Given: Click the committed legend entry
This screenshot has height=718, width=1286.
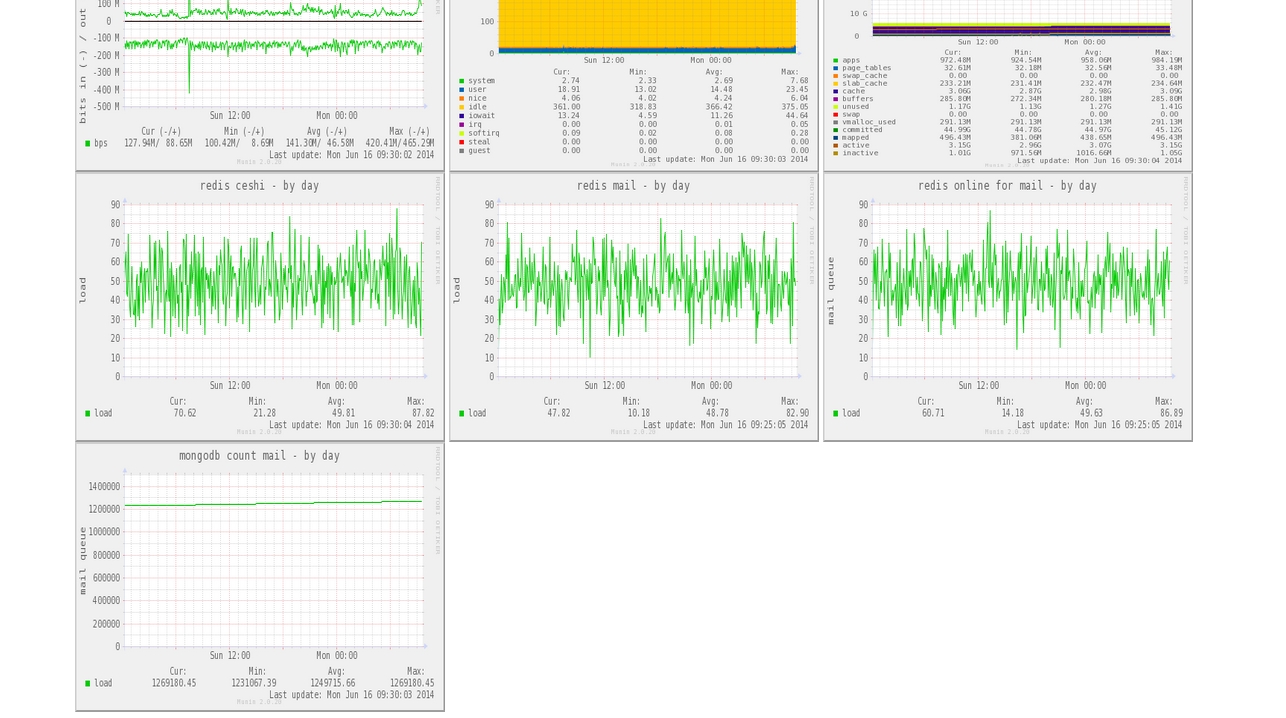Looking at the screenshot, I should click(862, 129).
